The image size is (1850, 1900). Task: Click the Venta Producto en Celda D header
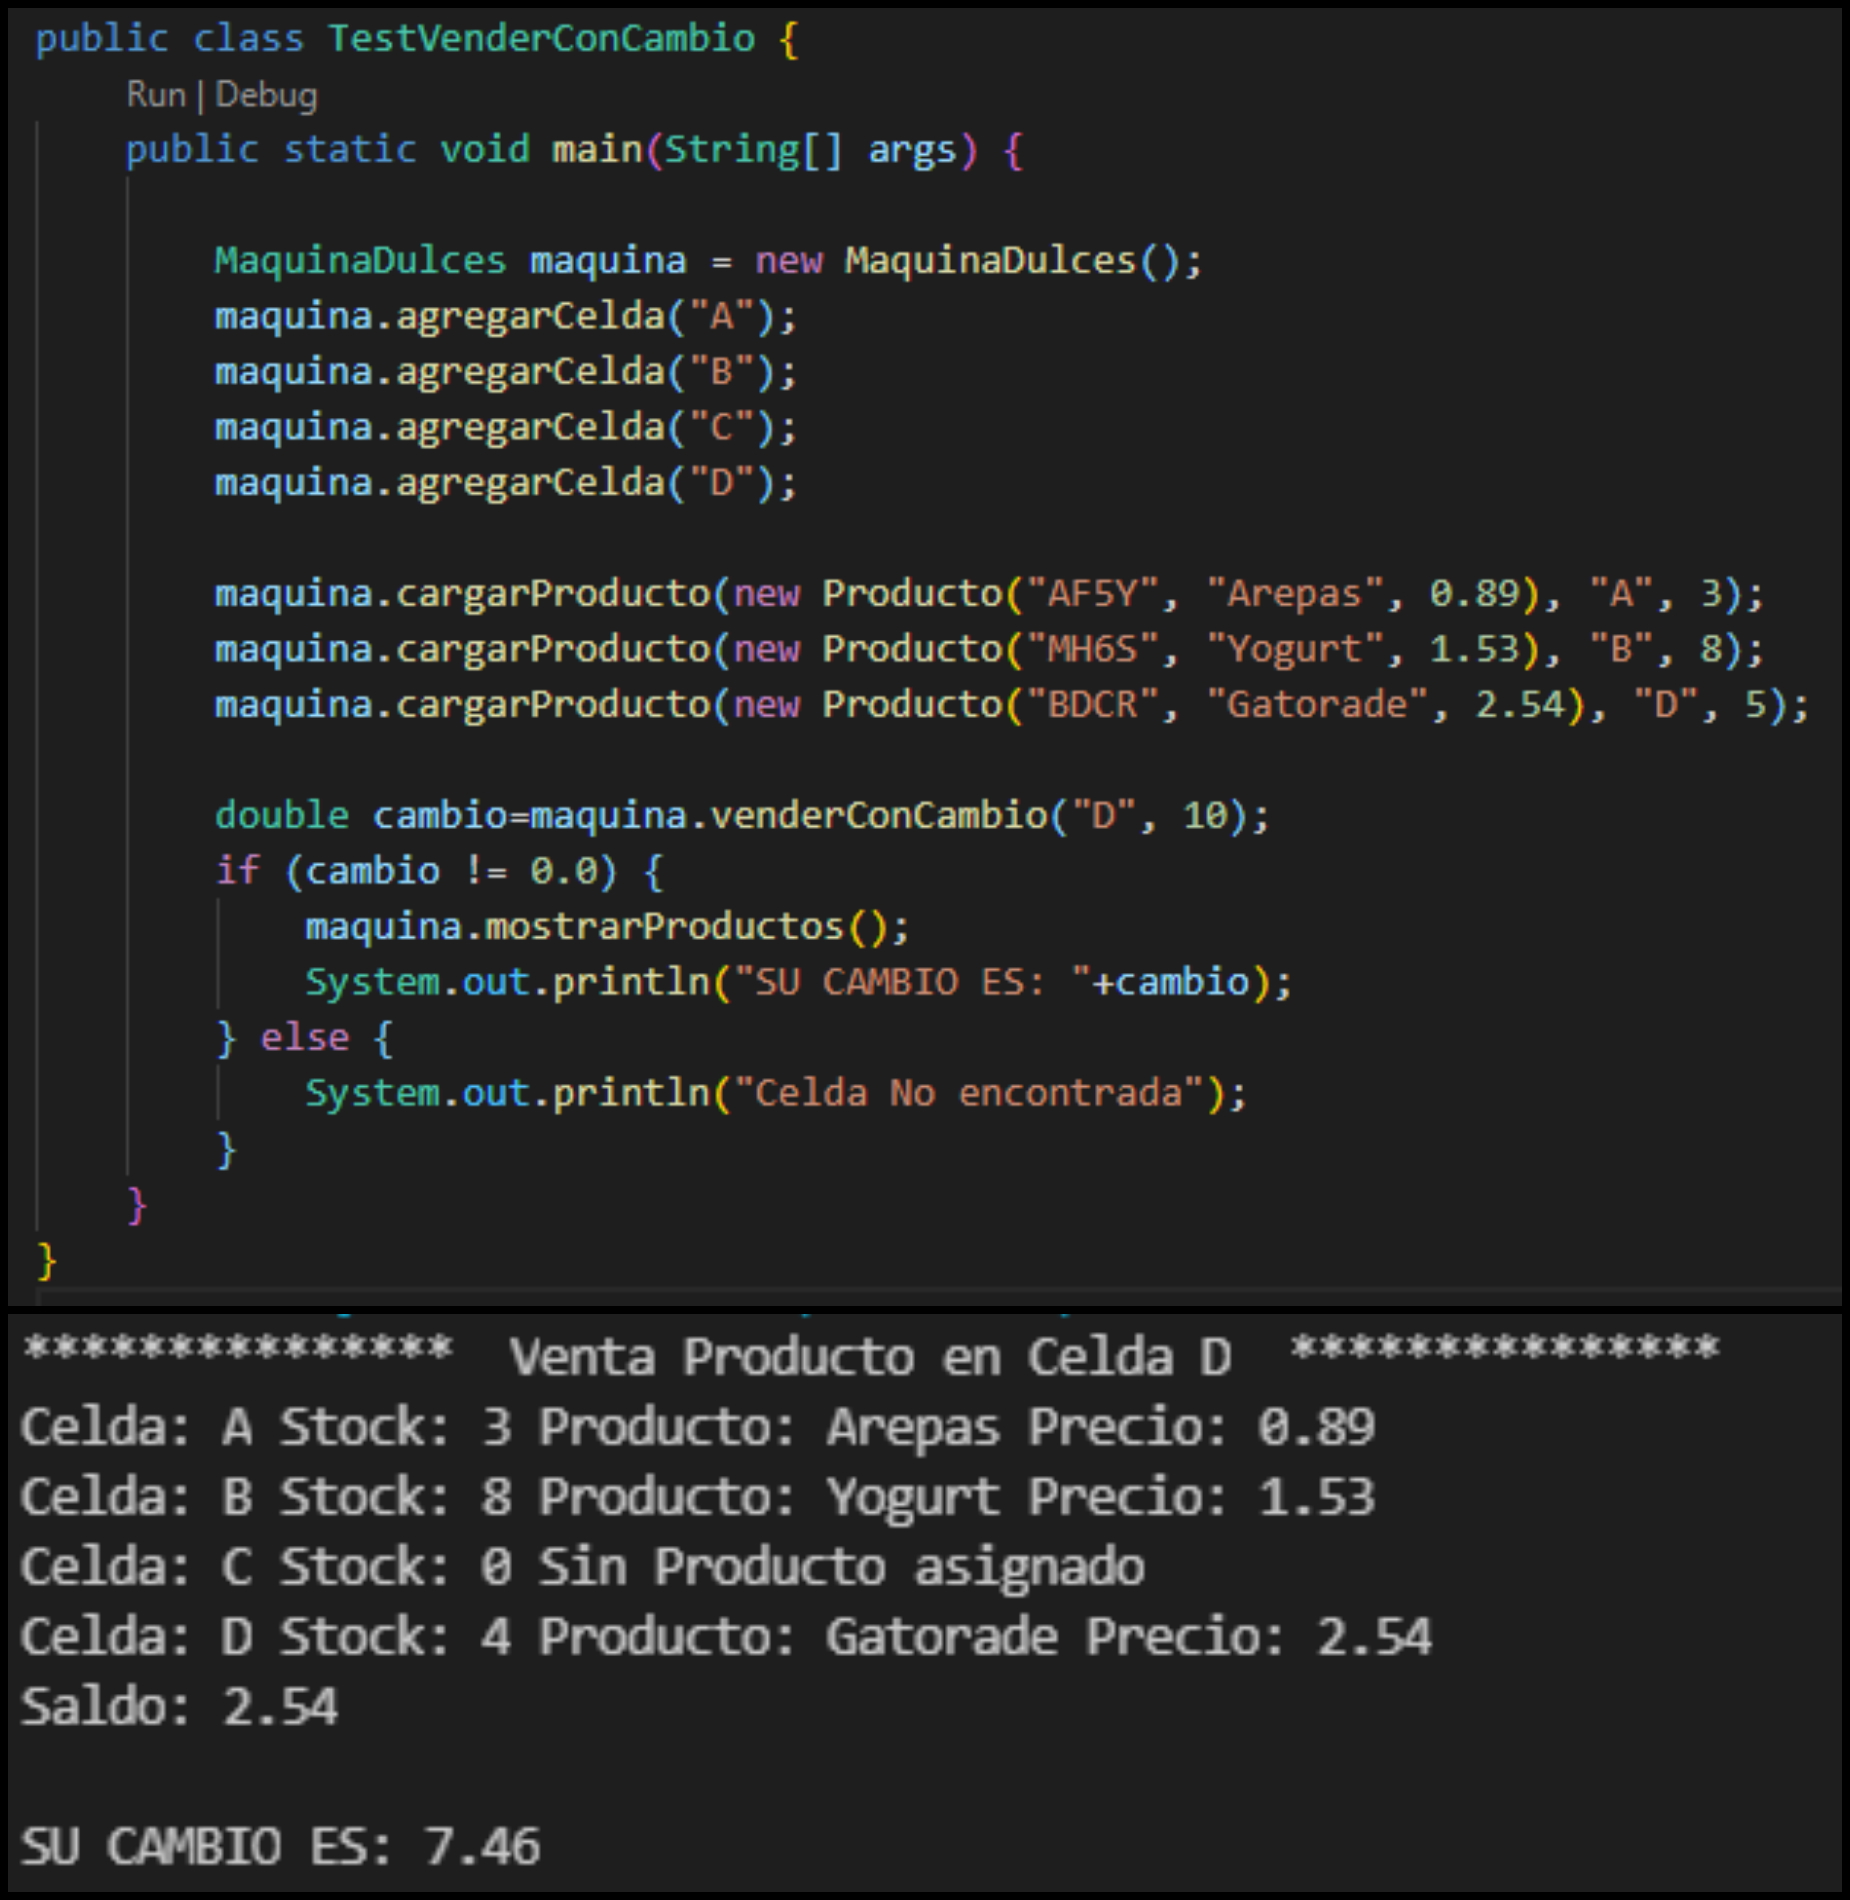pyautogui.click(x=870, y=1357)
